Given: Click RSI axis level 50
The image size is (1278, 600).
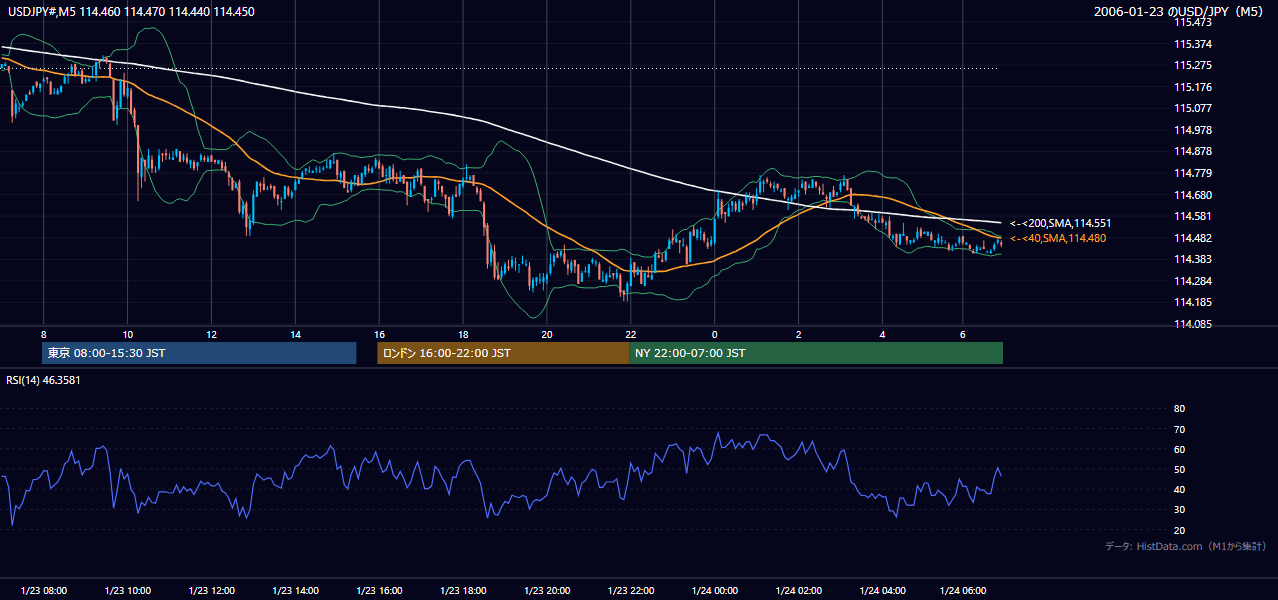Looking at the screenshot, I should point(1179,469).
